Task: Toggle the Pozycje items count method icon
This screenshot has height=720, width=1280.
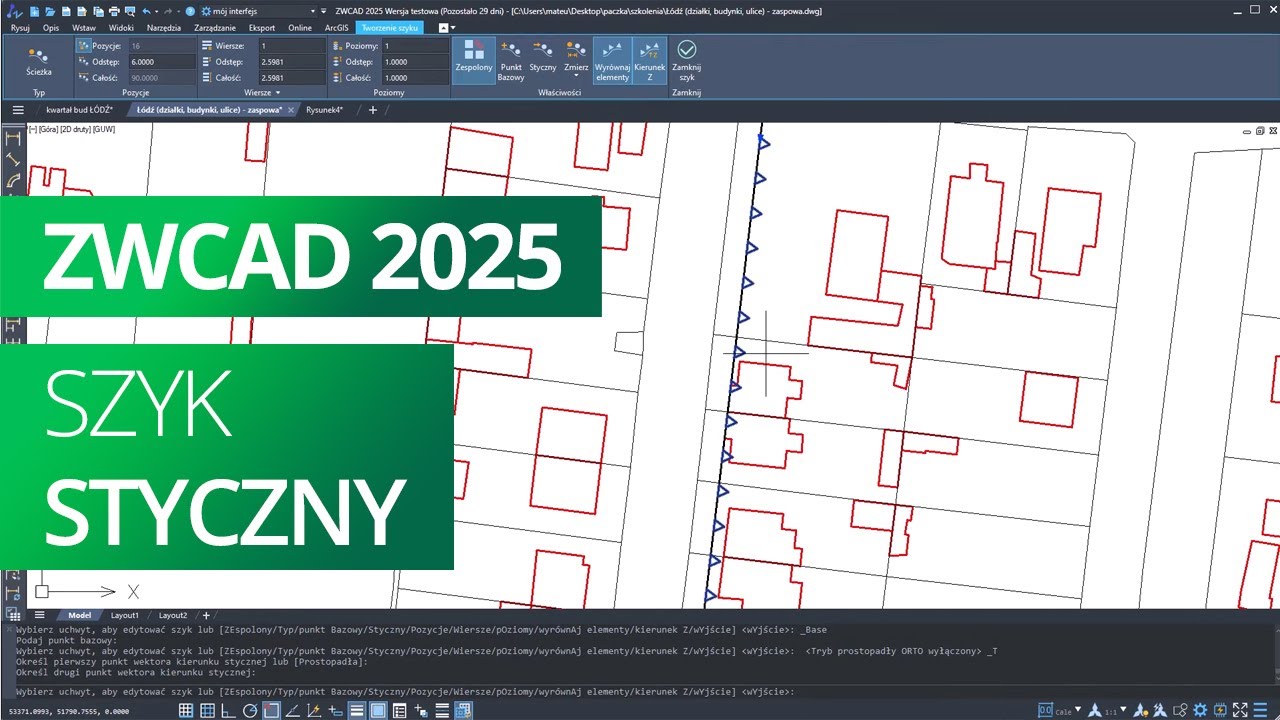Action: (82, 46)
